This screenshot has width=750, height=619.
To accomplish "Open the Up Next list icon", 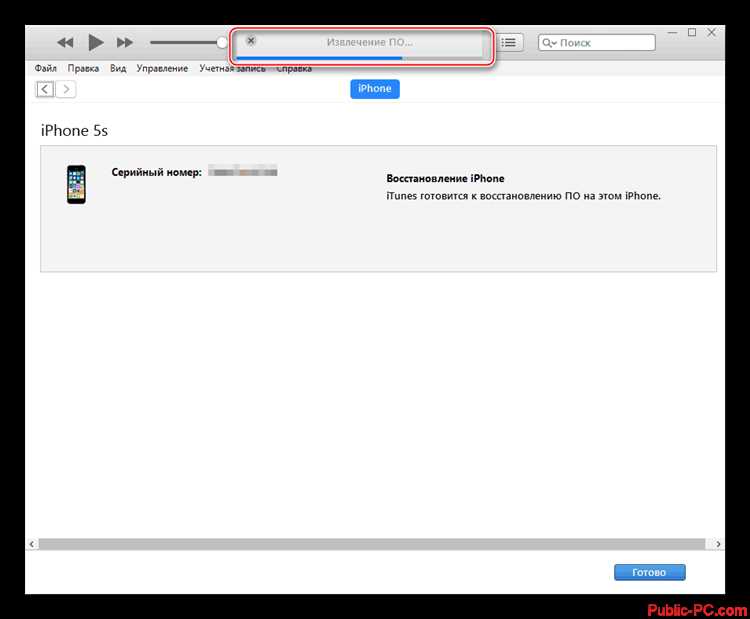I will pos(509,42).
